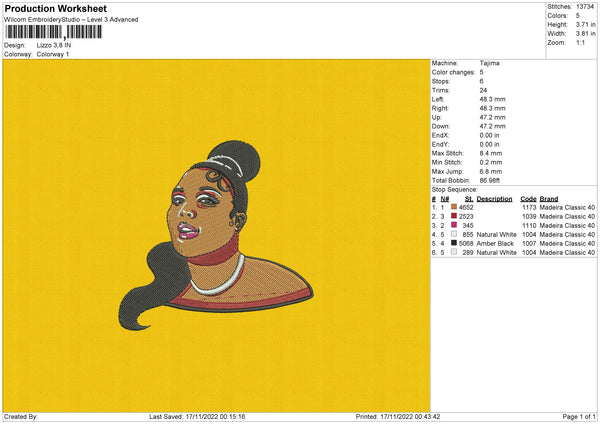
Task: Select stitch count '345' in row 3
Action: (x=468, y=225)
